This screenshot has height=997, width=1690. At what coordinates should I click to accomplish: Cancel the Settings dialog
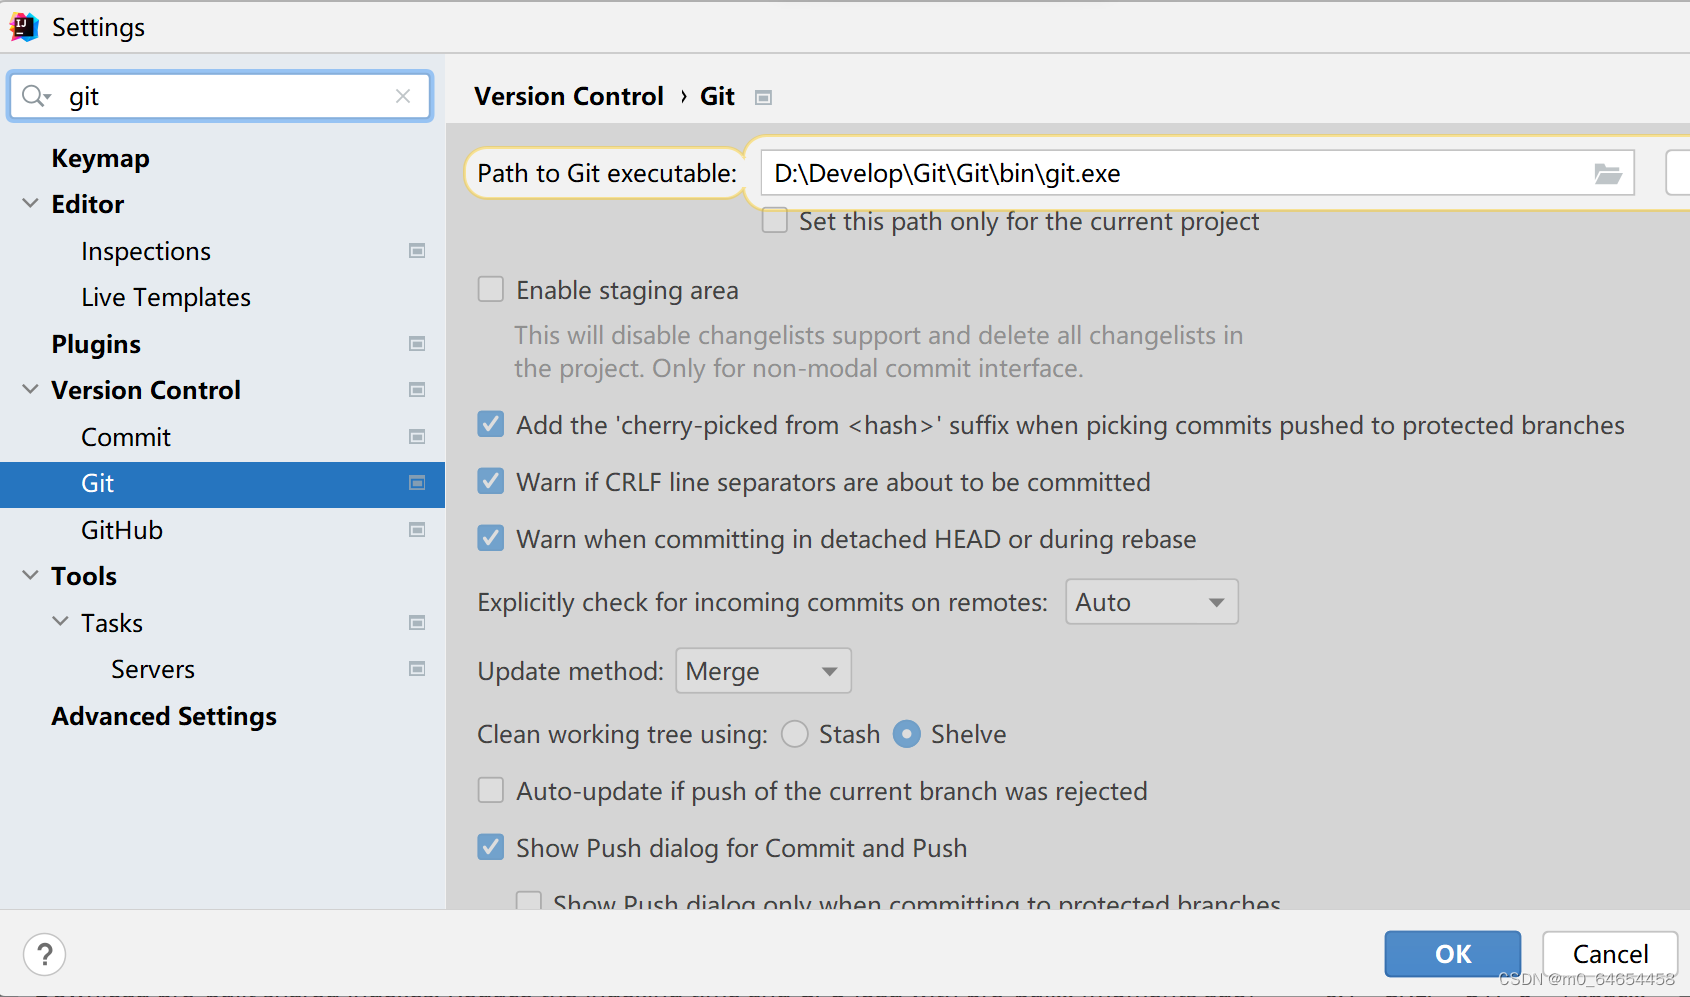pyautogui.click(x=1610, y=954)
